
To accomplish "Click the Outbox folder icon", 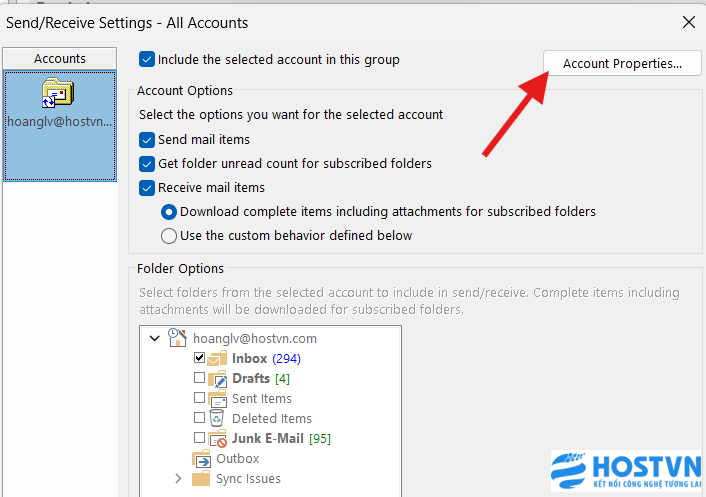I will 201,458.
